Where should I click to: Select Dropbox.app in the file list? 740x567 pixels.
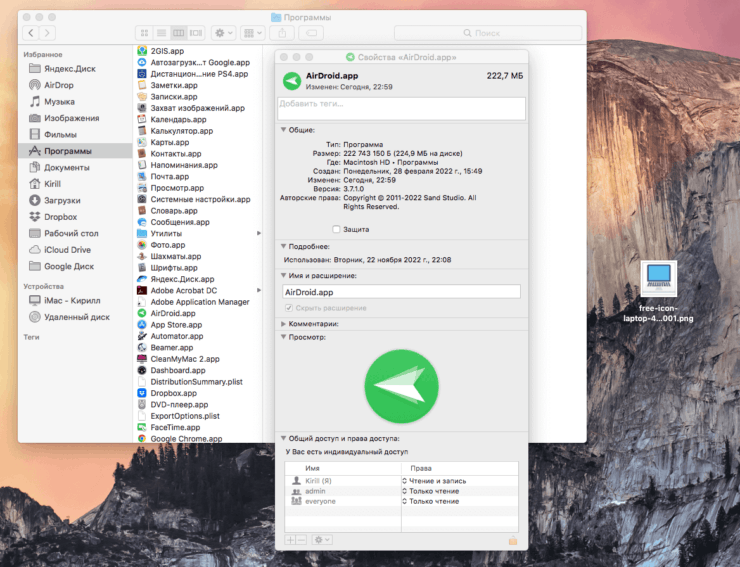pos(173,393)
